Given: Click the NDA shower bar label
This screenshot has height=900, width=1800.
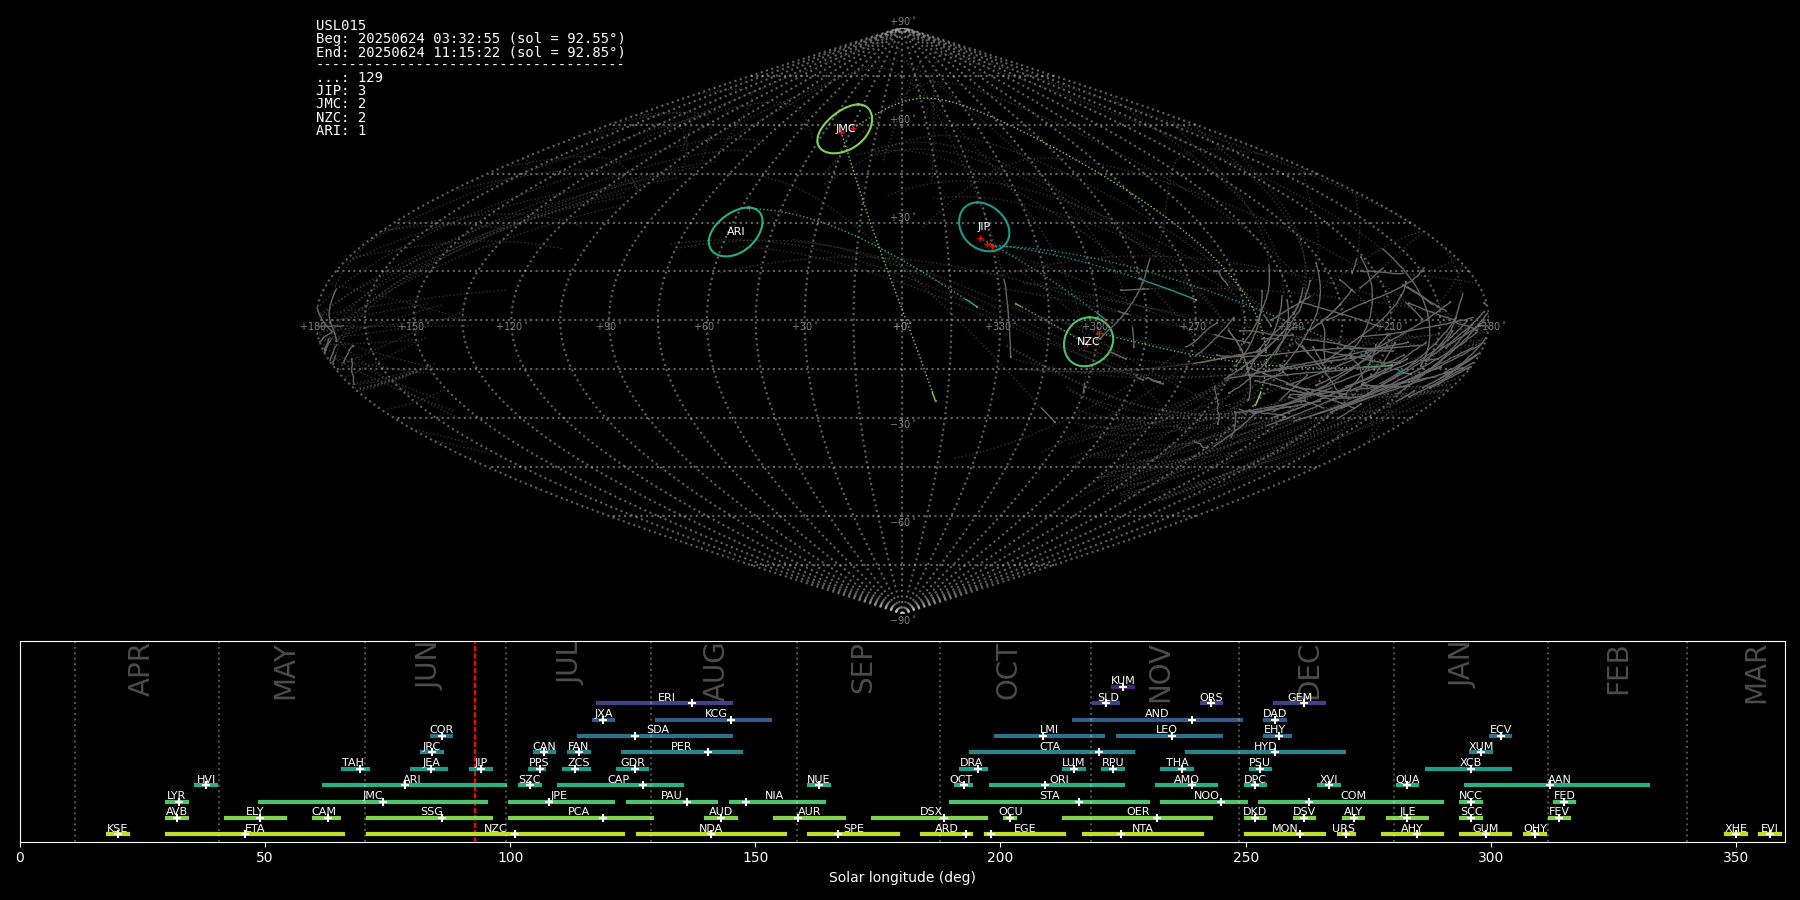Looking at the screenshot, I should click(x=711, y=829).
